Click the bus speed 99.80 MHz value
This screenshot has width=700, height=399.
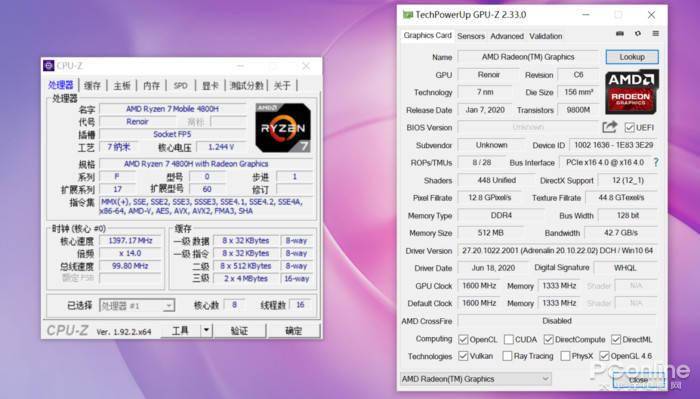(130, 266)
